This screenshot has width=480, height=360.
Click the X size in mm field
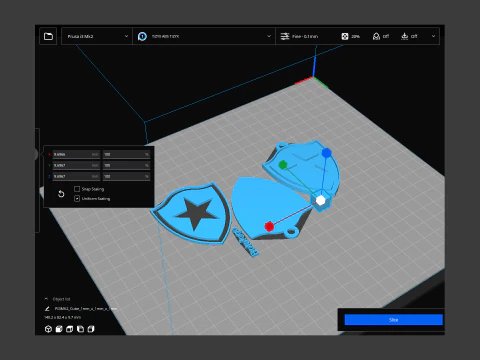[76, 154]
